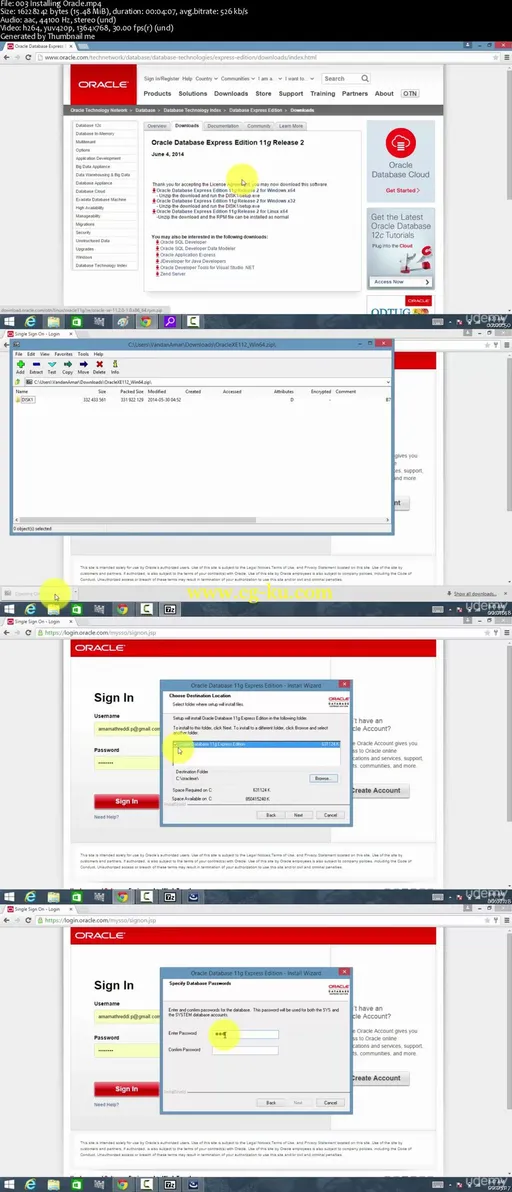Open the Store menu on Oracle site
The image size is (512, 1192).
coord(263,94)
